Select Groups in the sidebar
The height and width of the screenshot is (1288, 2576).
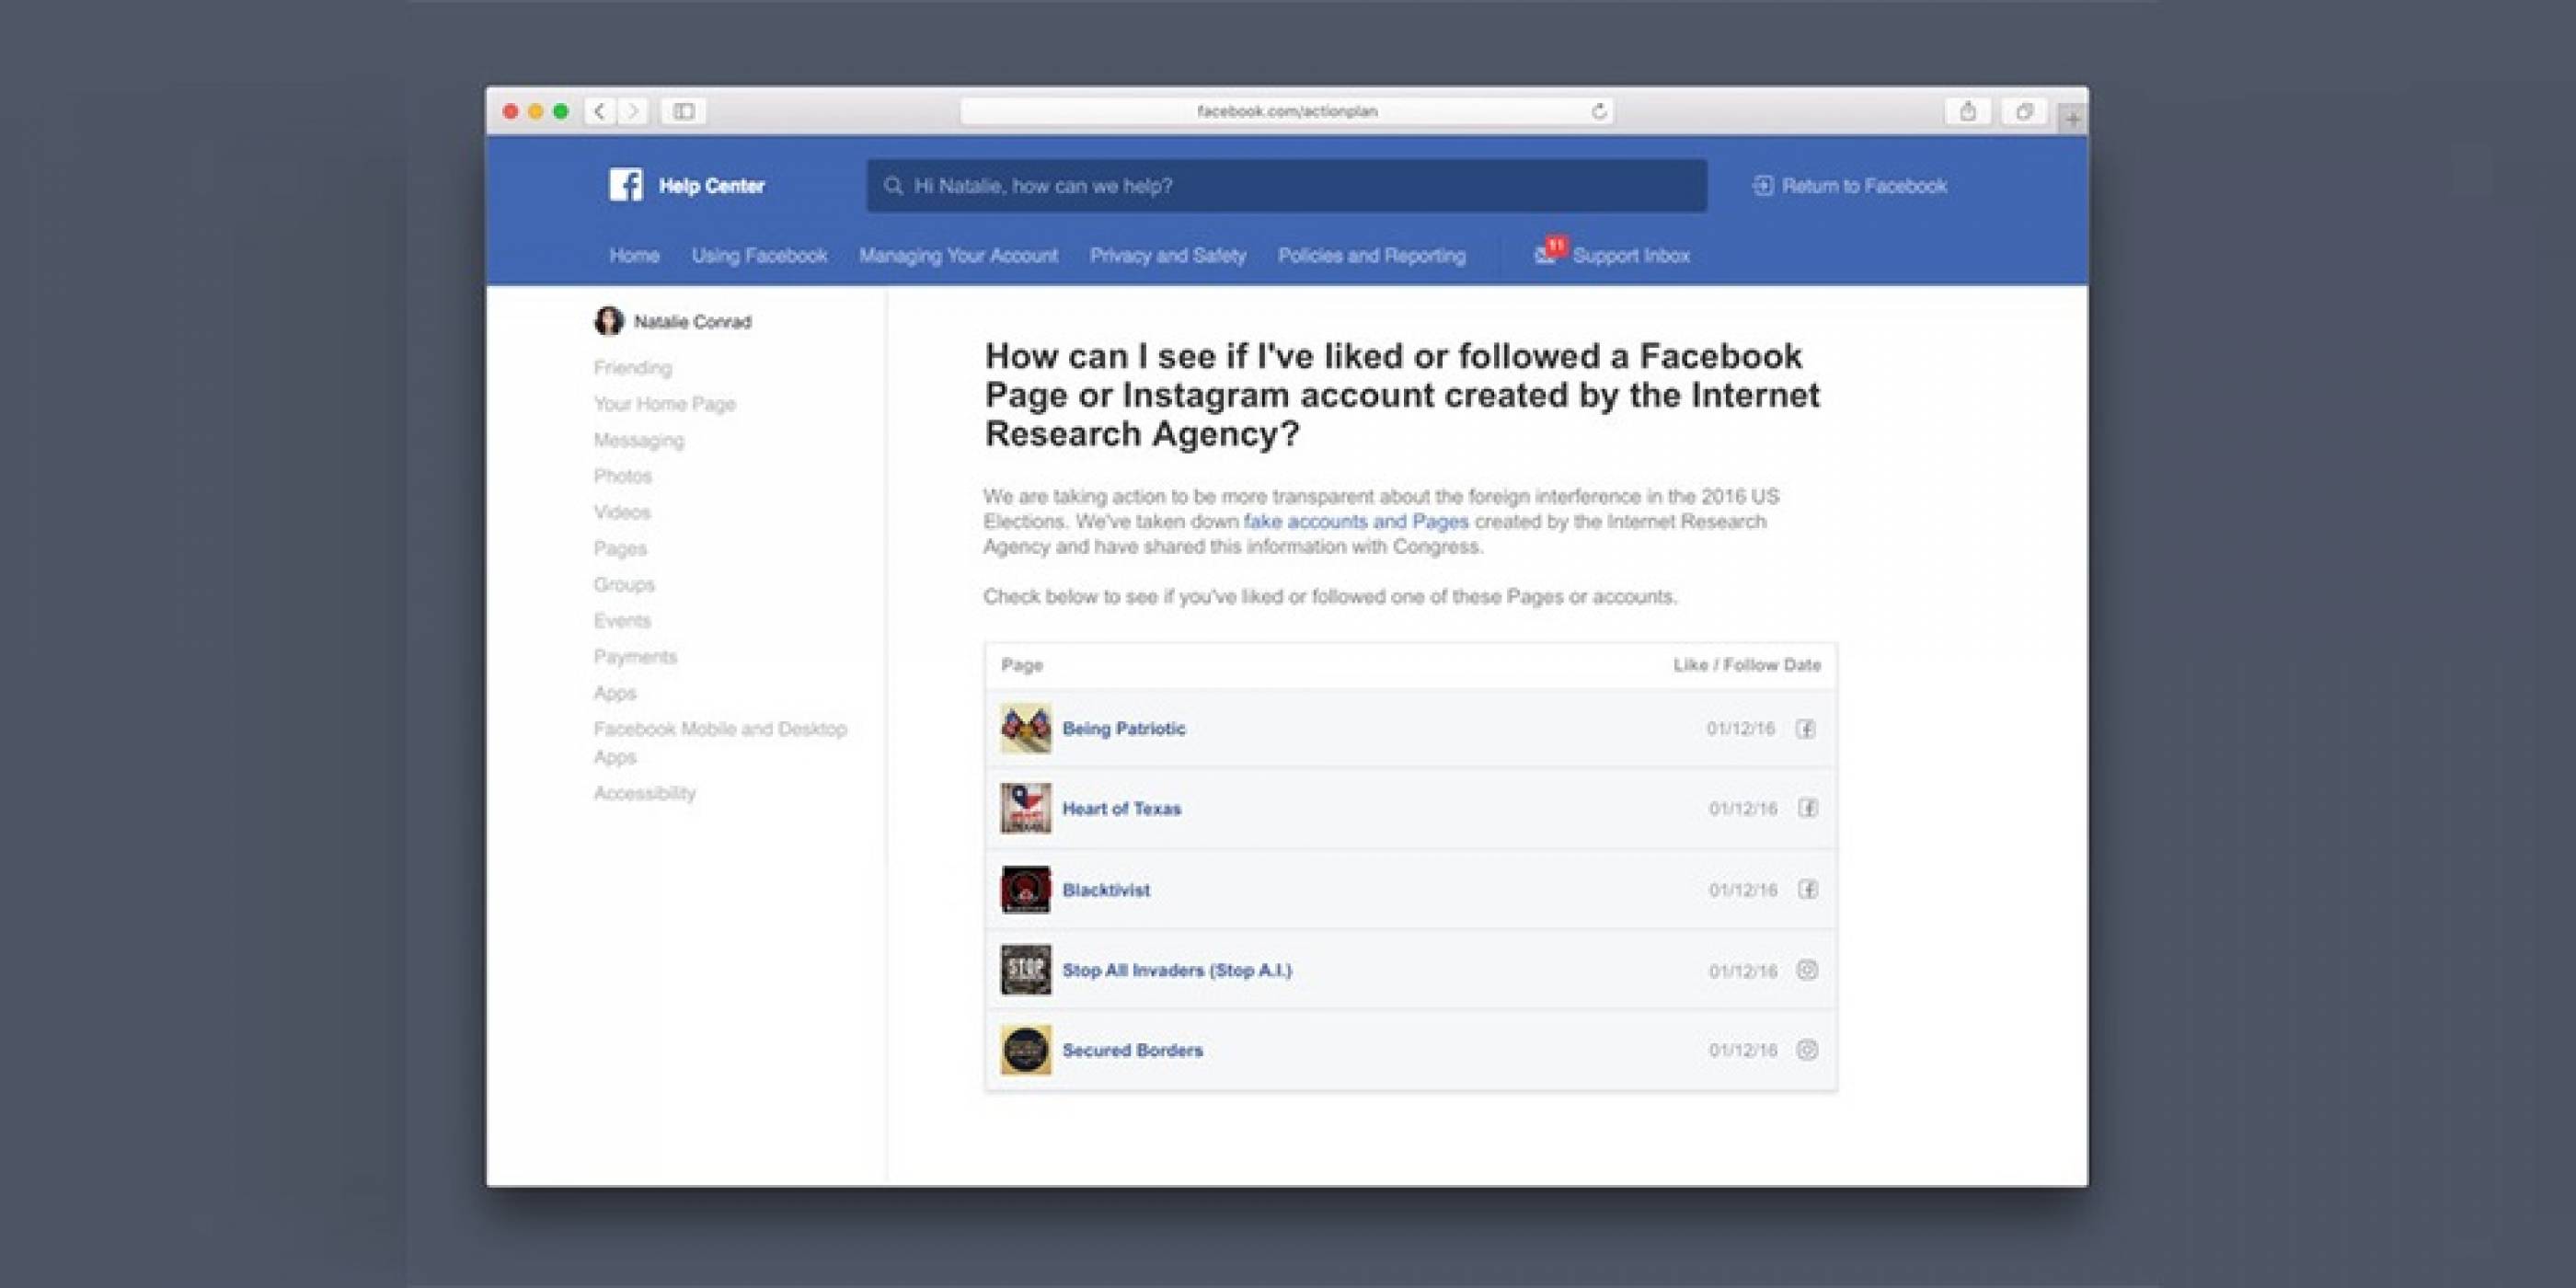[x=624, y=584]
